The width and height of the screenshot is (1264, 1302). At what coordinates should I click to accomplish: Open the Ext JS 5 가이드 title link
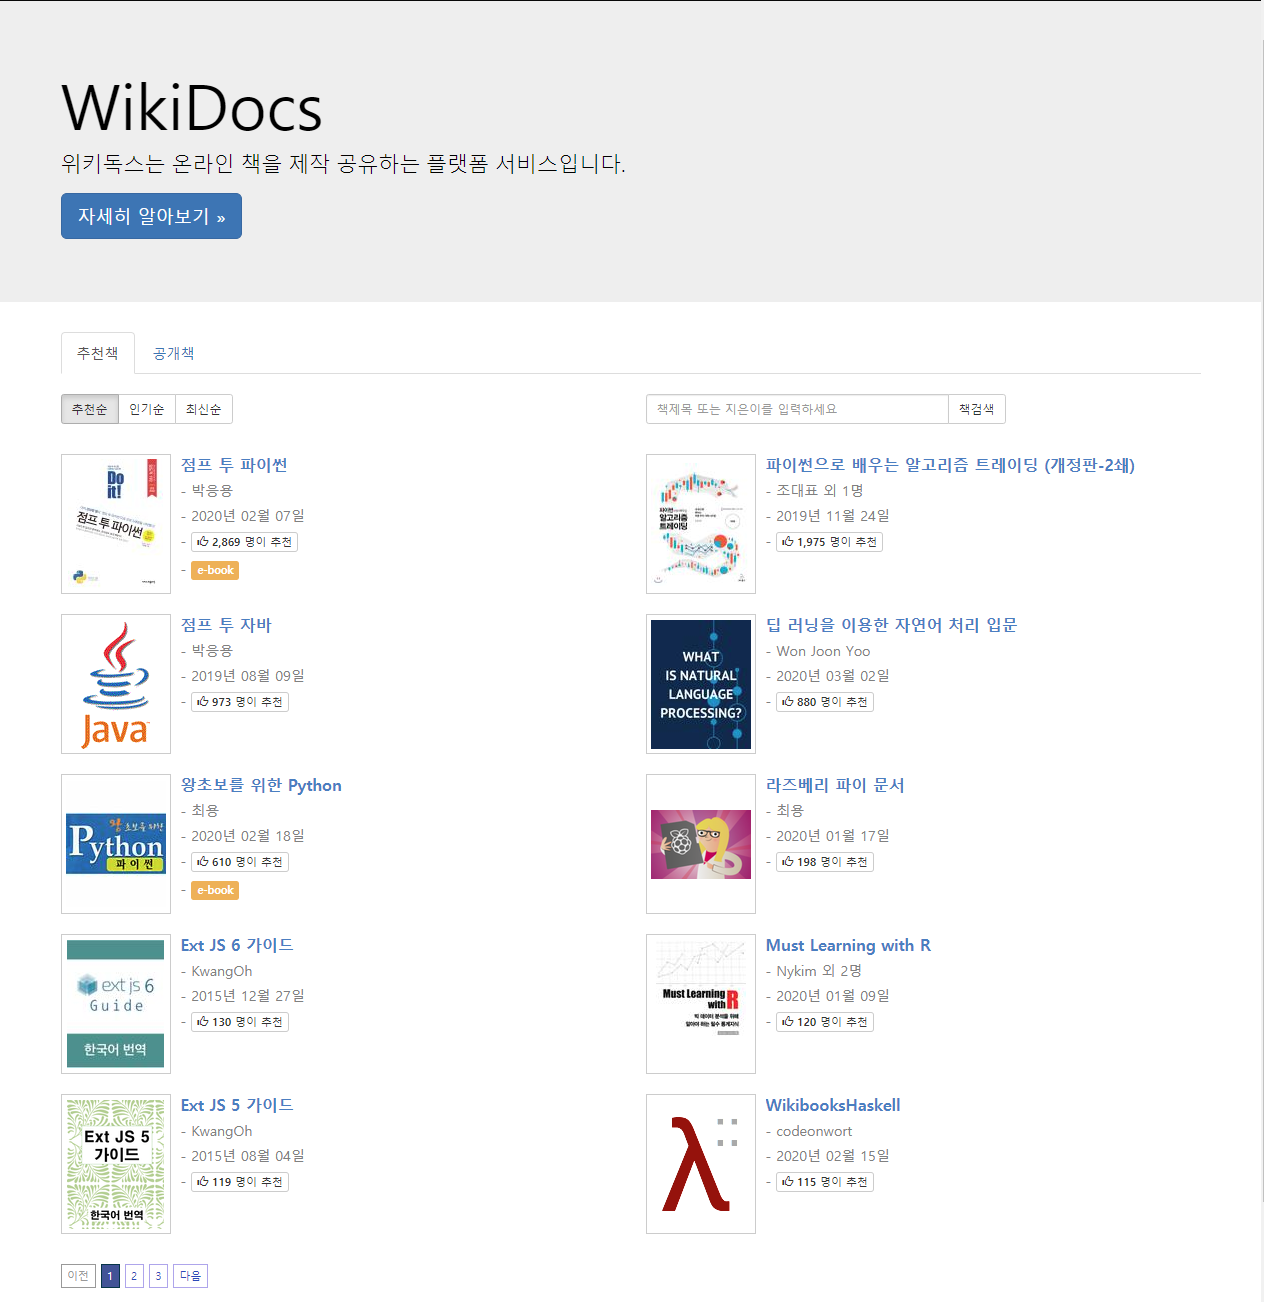[x=237, y=1105]
